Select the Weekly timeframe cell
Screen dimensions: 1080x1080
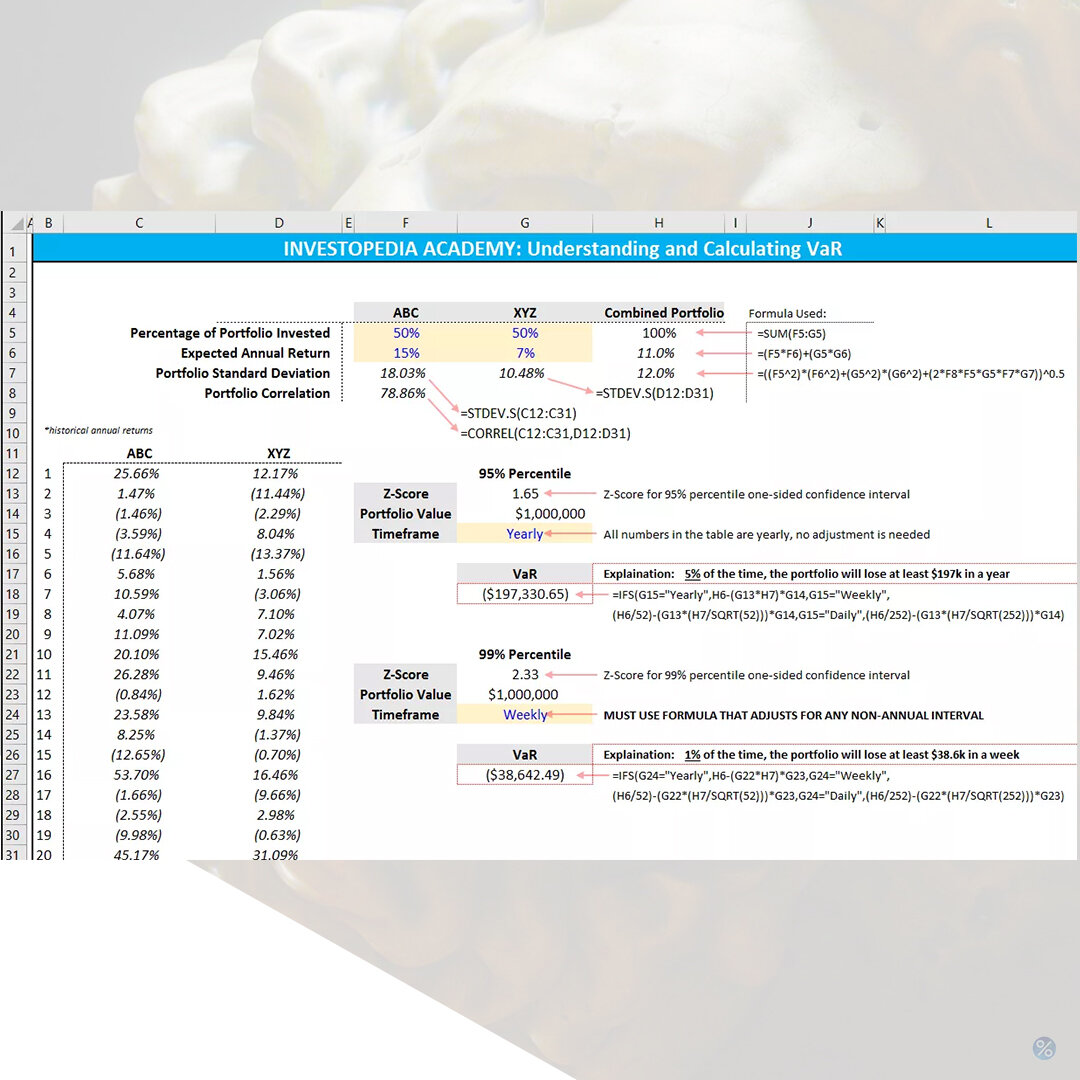click(525, 715)
